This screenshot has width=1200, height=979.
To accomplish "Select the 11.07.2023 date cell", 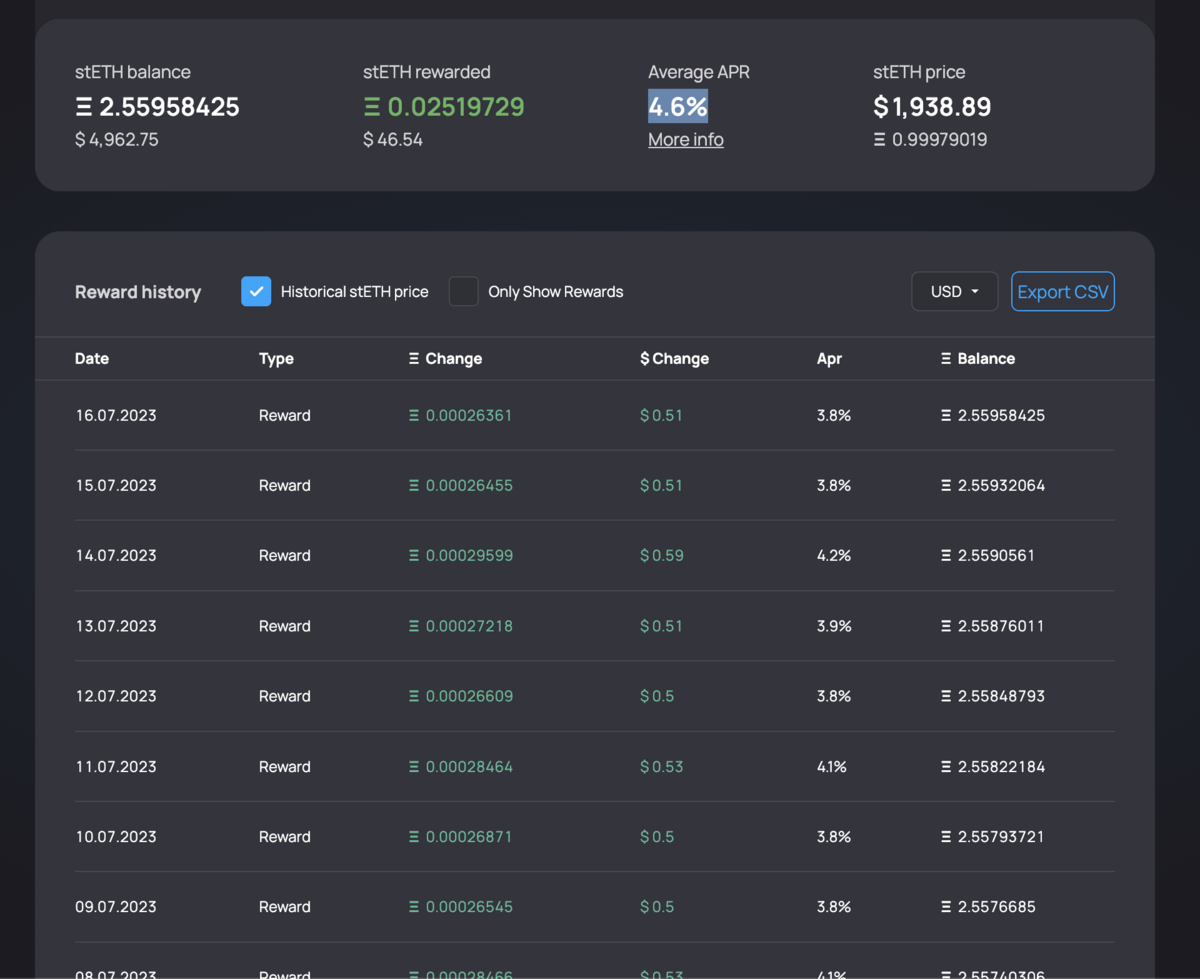I will pyautogui.click(x=116, y=767).
